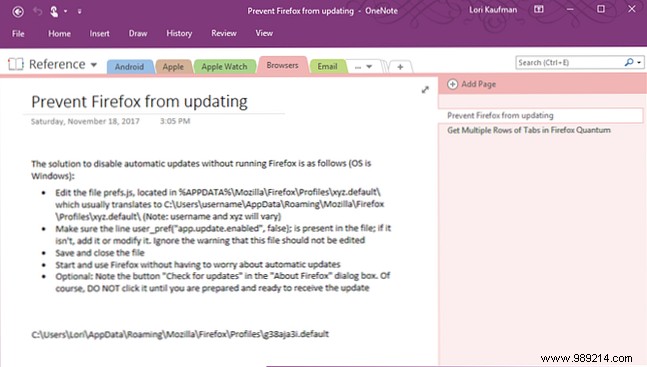
Task: Click the notebook icon beside Reference
Action: pos(16,64)
